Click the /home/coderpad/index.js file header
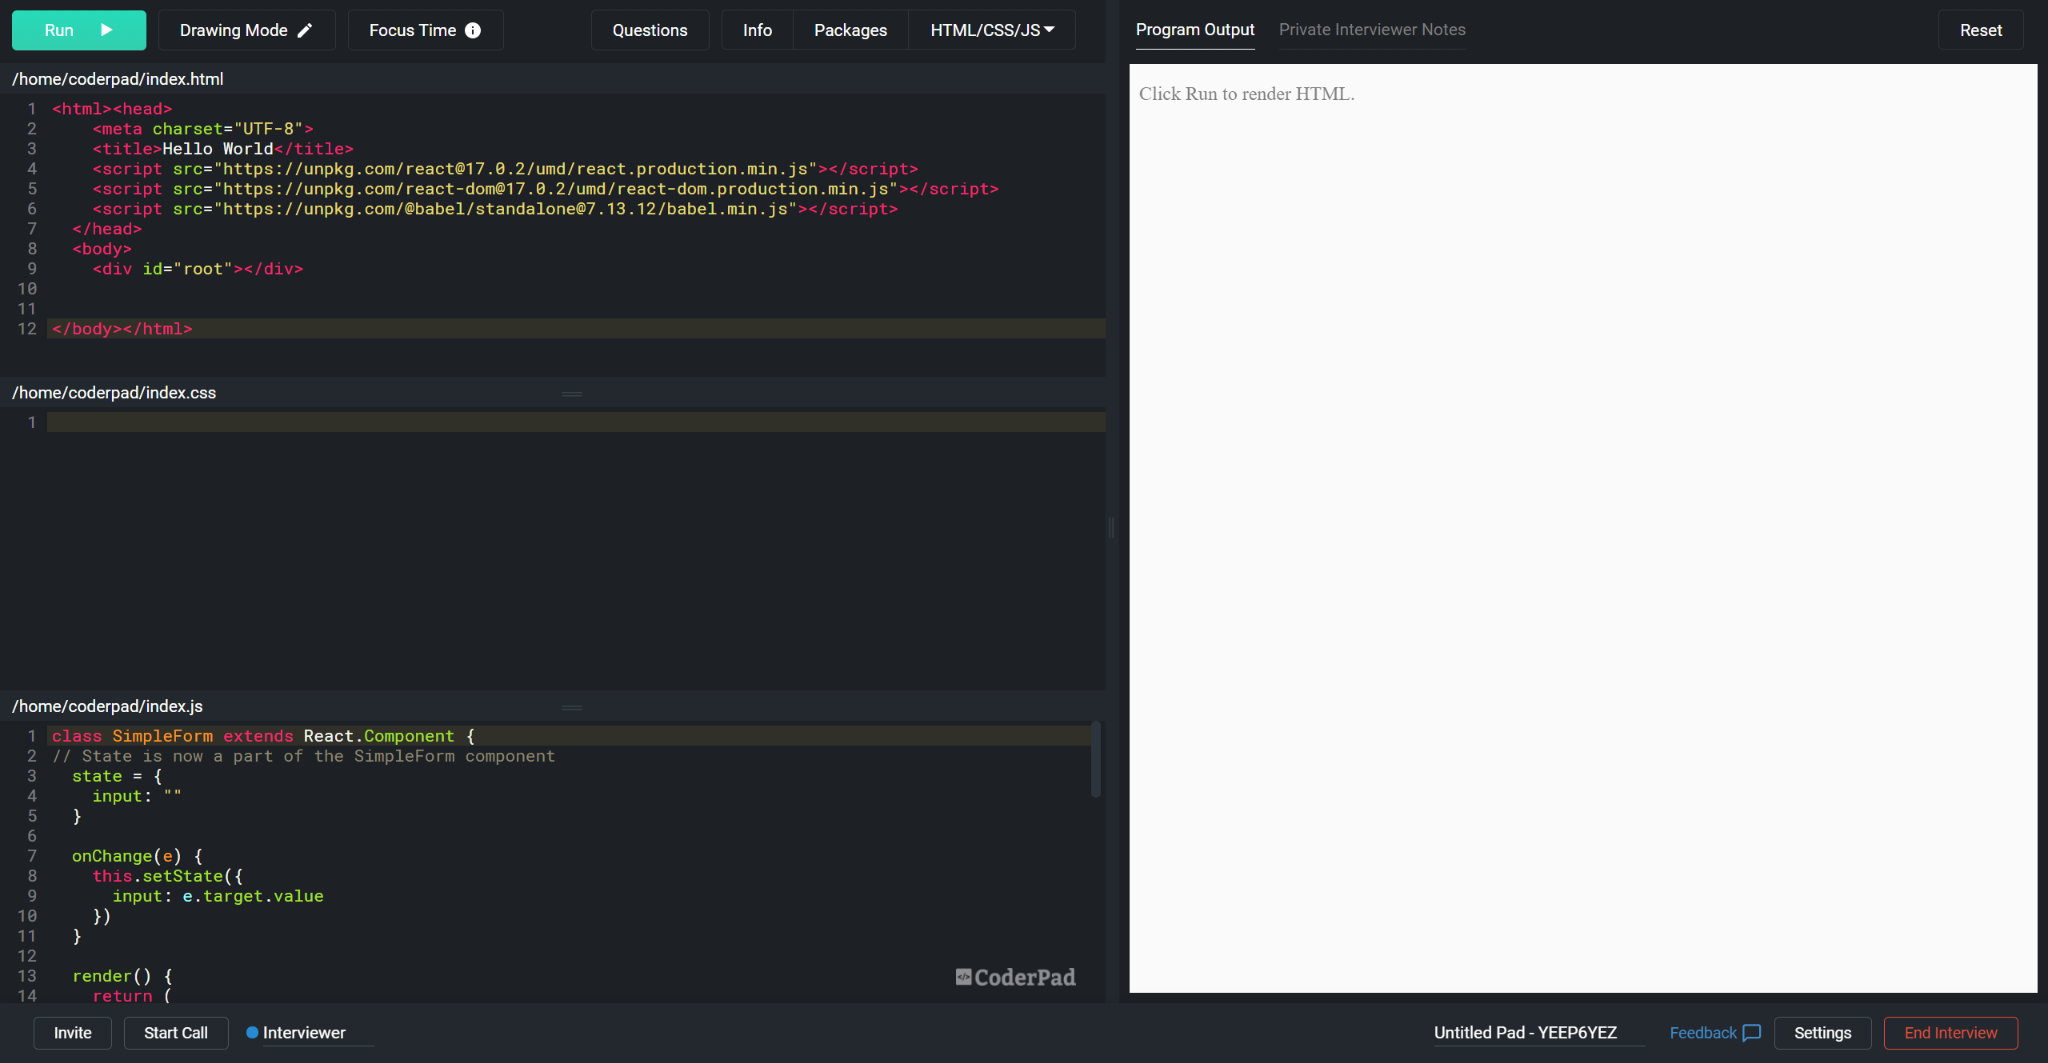 pos(107,707)
